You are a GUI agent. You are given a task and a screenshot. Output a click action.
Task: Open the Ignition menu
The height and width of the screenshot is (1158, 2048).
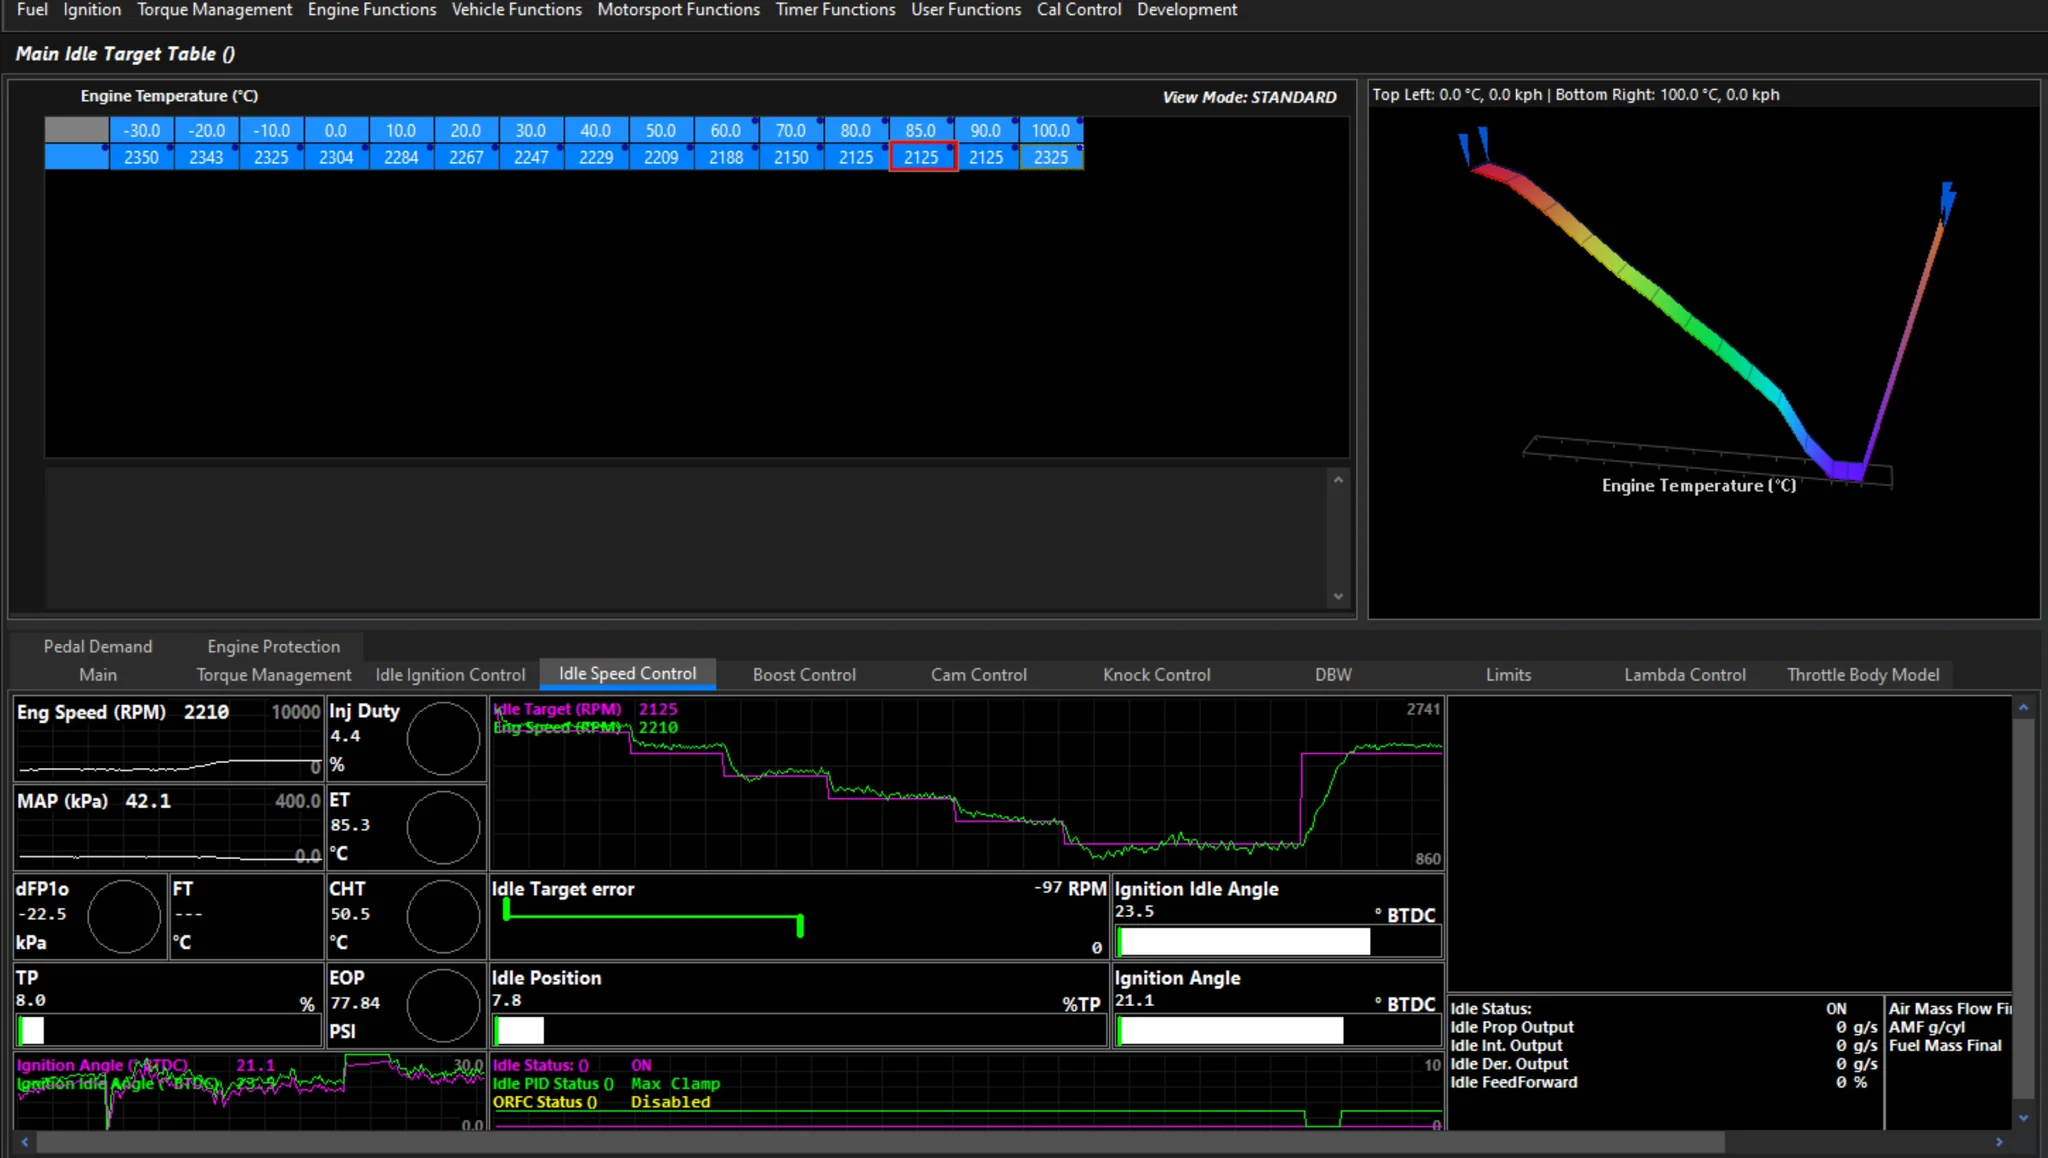92,10
